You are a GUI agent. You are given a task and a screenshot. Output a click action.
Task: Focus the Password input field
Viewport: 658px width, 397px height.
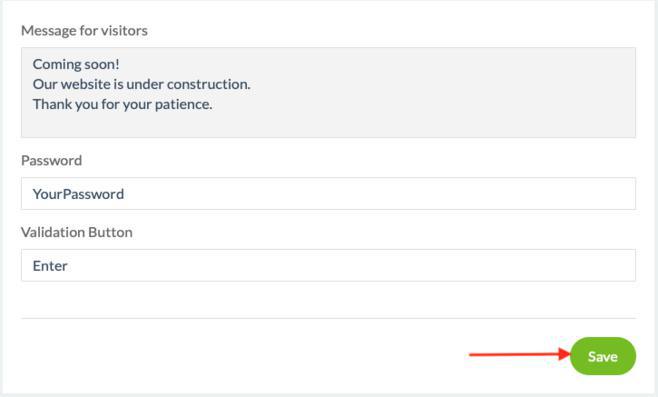point(328,193)
